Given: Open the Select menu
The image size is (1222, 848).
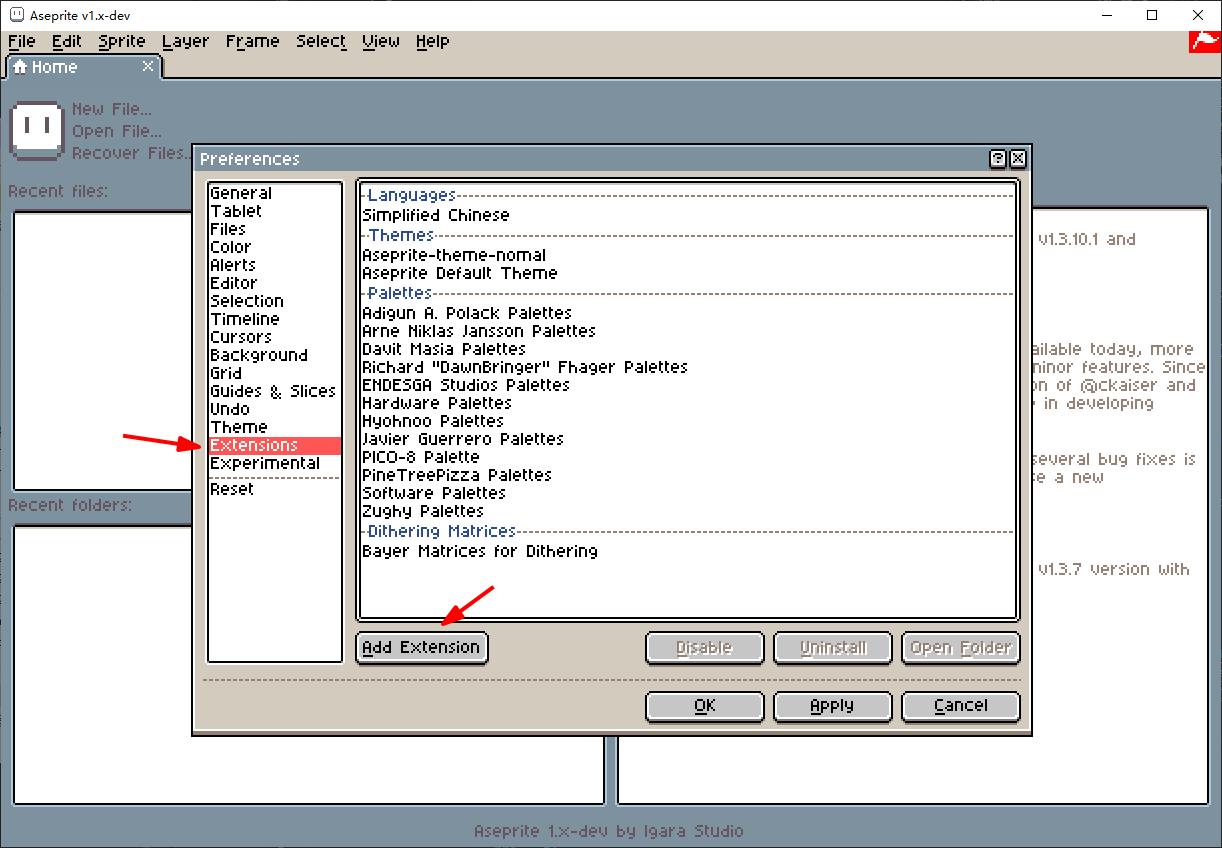Looking at the screenshot, I should click(321, 41).
